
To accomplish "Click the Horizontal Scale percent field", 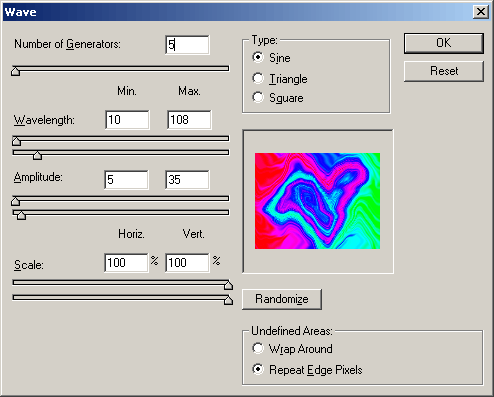I will click(x=126, y=263).
